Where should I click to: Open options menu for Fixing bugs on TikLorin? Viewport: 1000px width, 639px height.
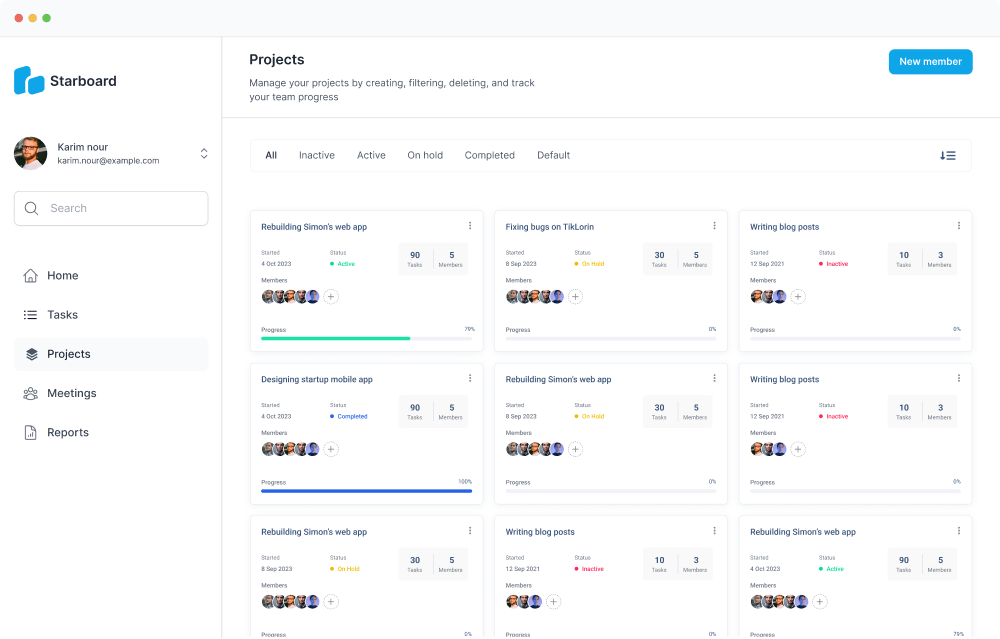click(x=714, y=226)
